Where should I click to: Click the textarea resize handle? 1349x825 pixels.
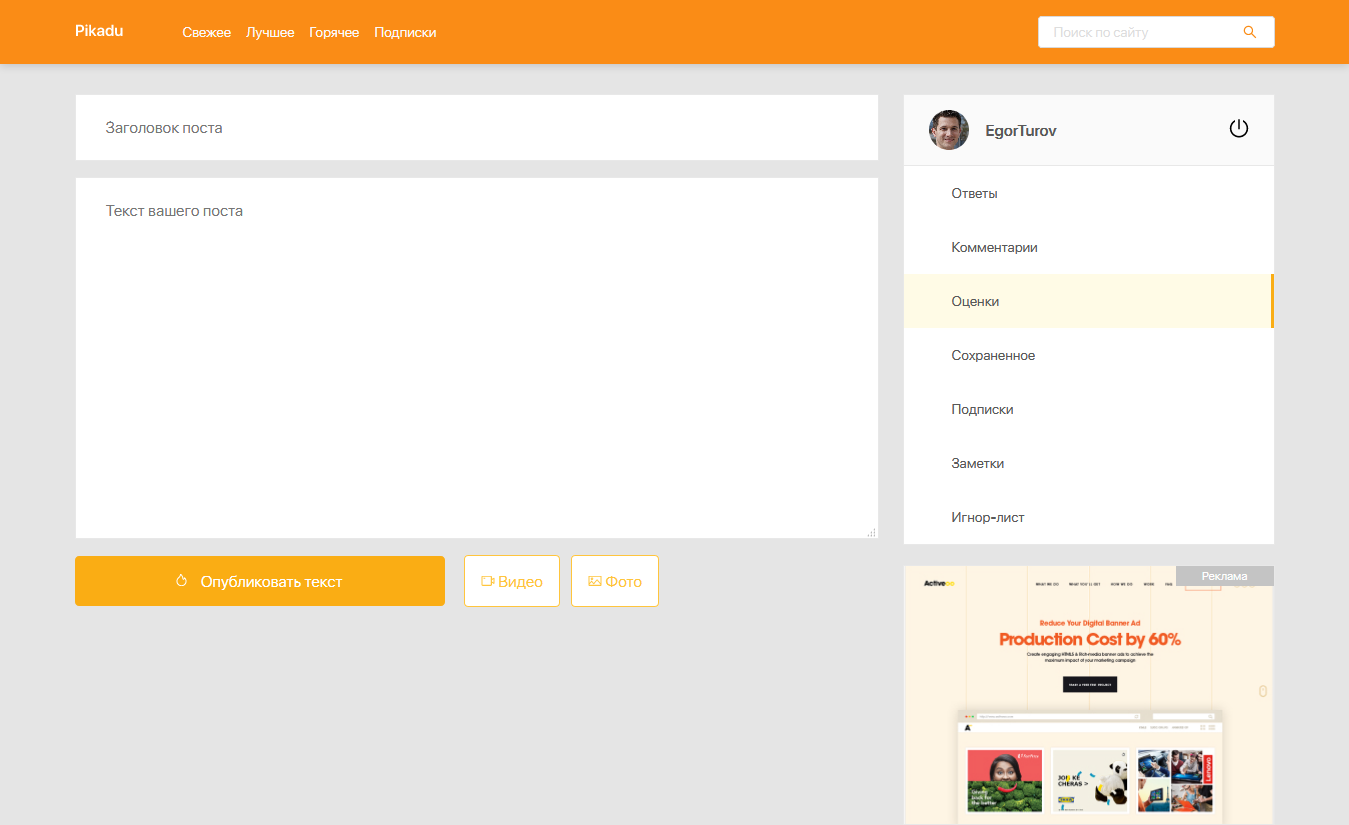click(x=871, y=532)
